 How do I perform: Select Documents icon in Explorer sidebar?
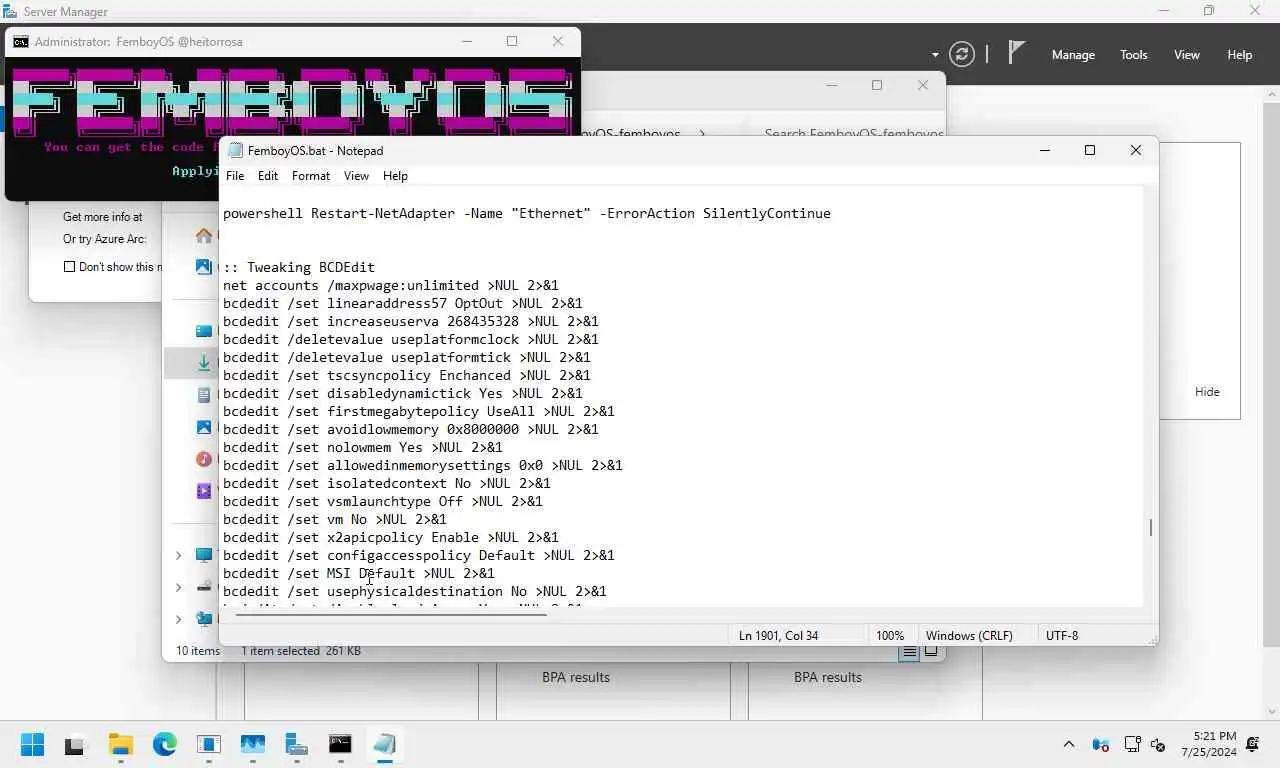(204, 395)
